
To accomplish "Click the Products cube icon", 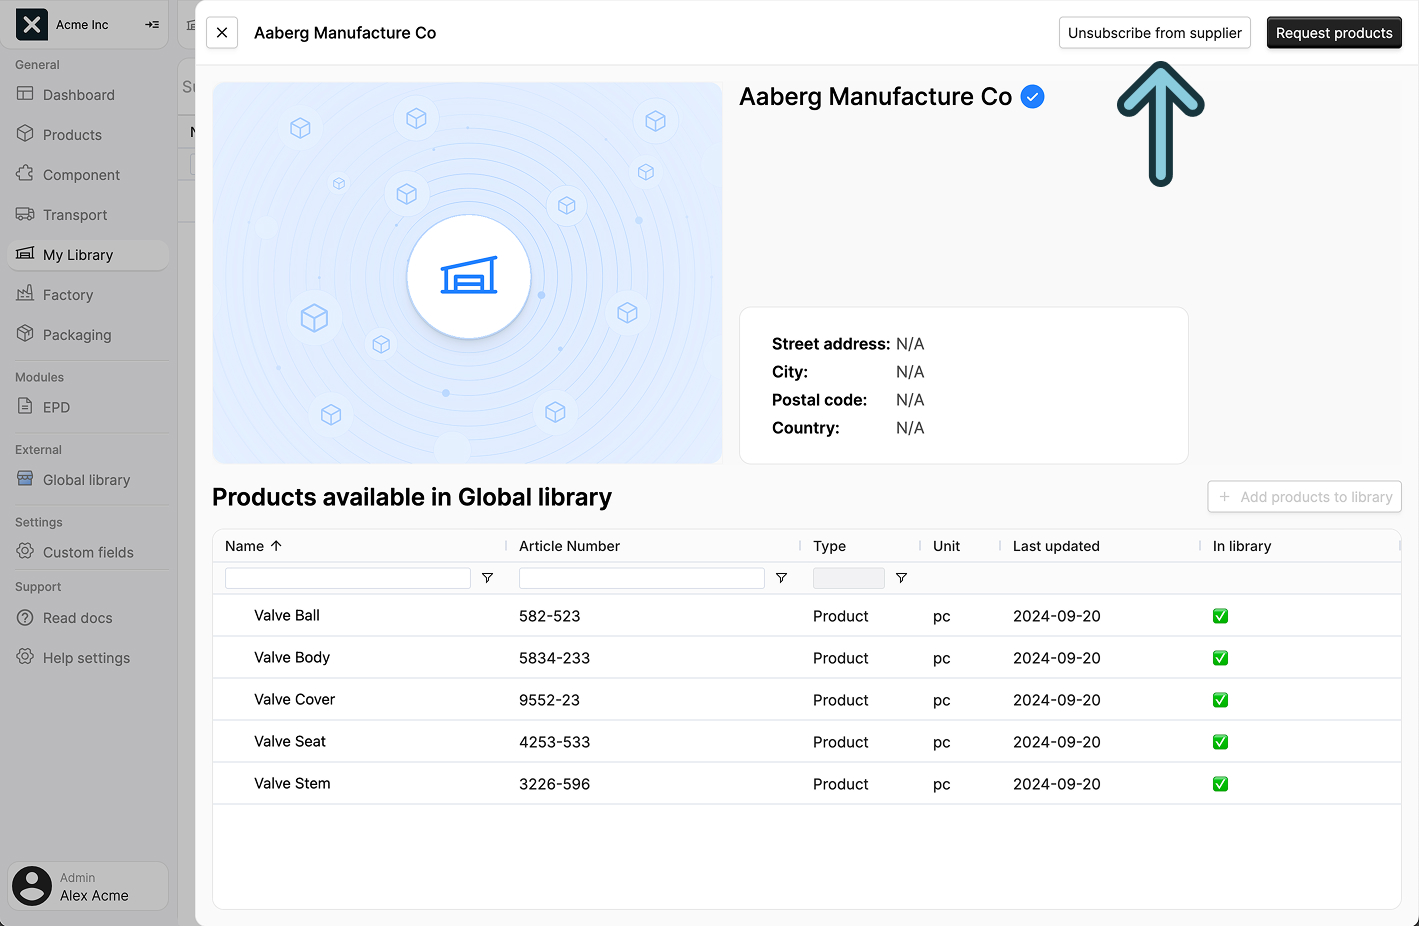I will click(25, 134).
